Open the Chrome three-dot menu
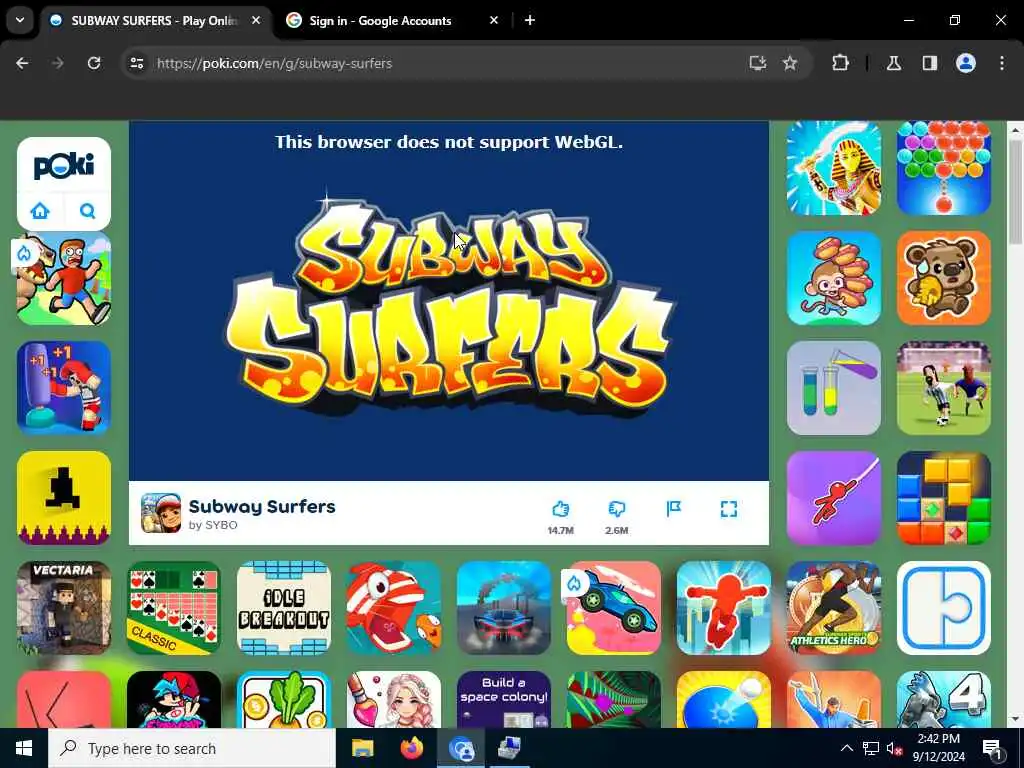 point(1002,63)
